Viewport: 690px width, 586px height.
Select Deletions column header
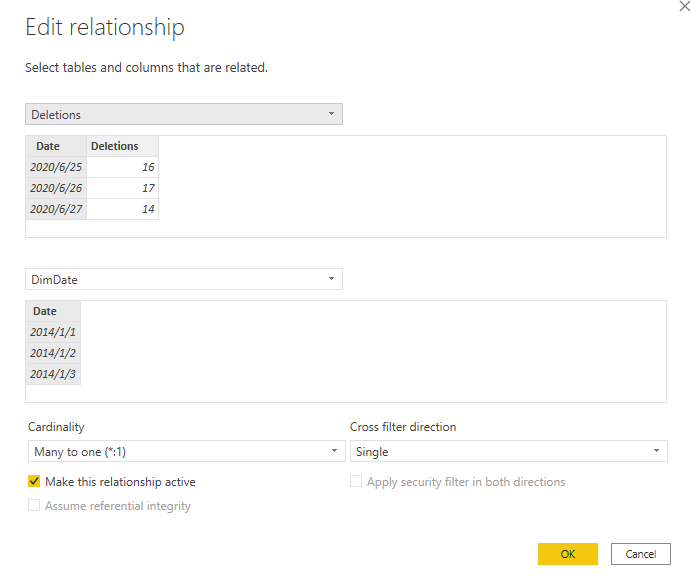coord(123,146)
